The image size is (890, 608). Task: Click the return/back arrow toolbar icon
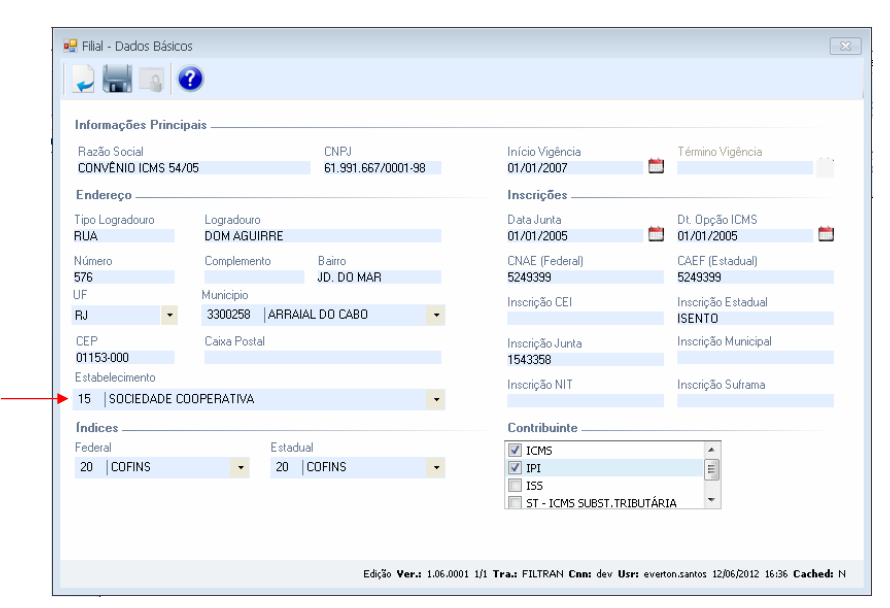tap(83, 80)
